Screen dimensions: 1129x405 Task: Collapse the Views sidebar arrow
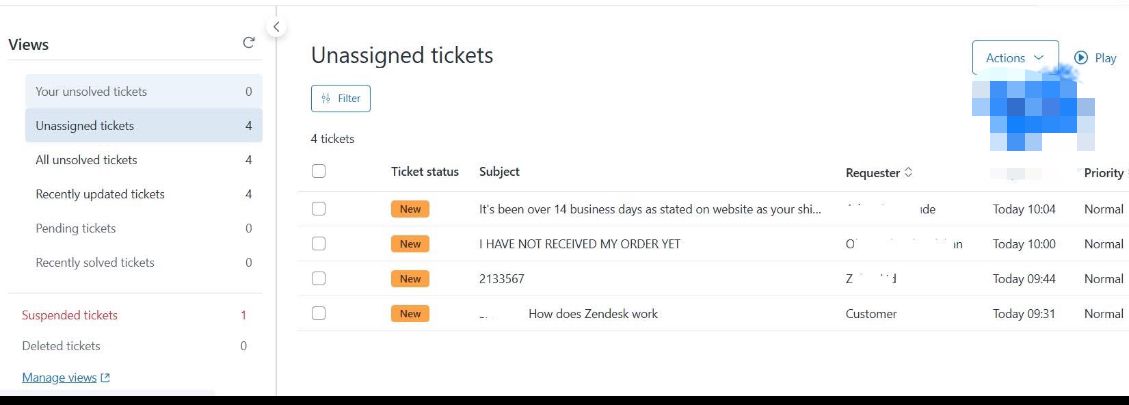(x=276, y=27)
